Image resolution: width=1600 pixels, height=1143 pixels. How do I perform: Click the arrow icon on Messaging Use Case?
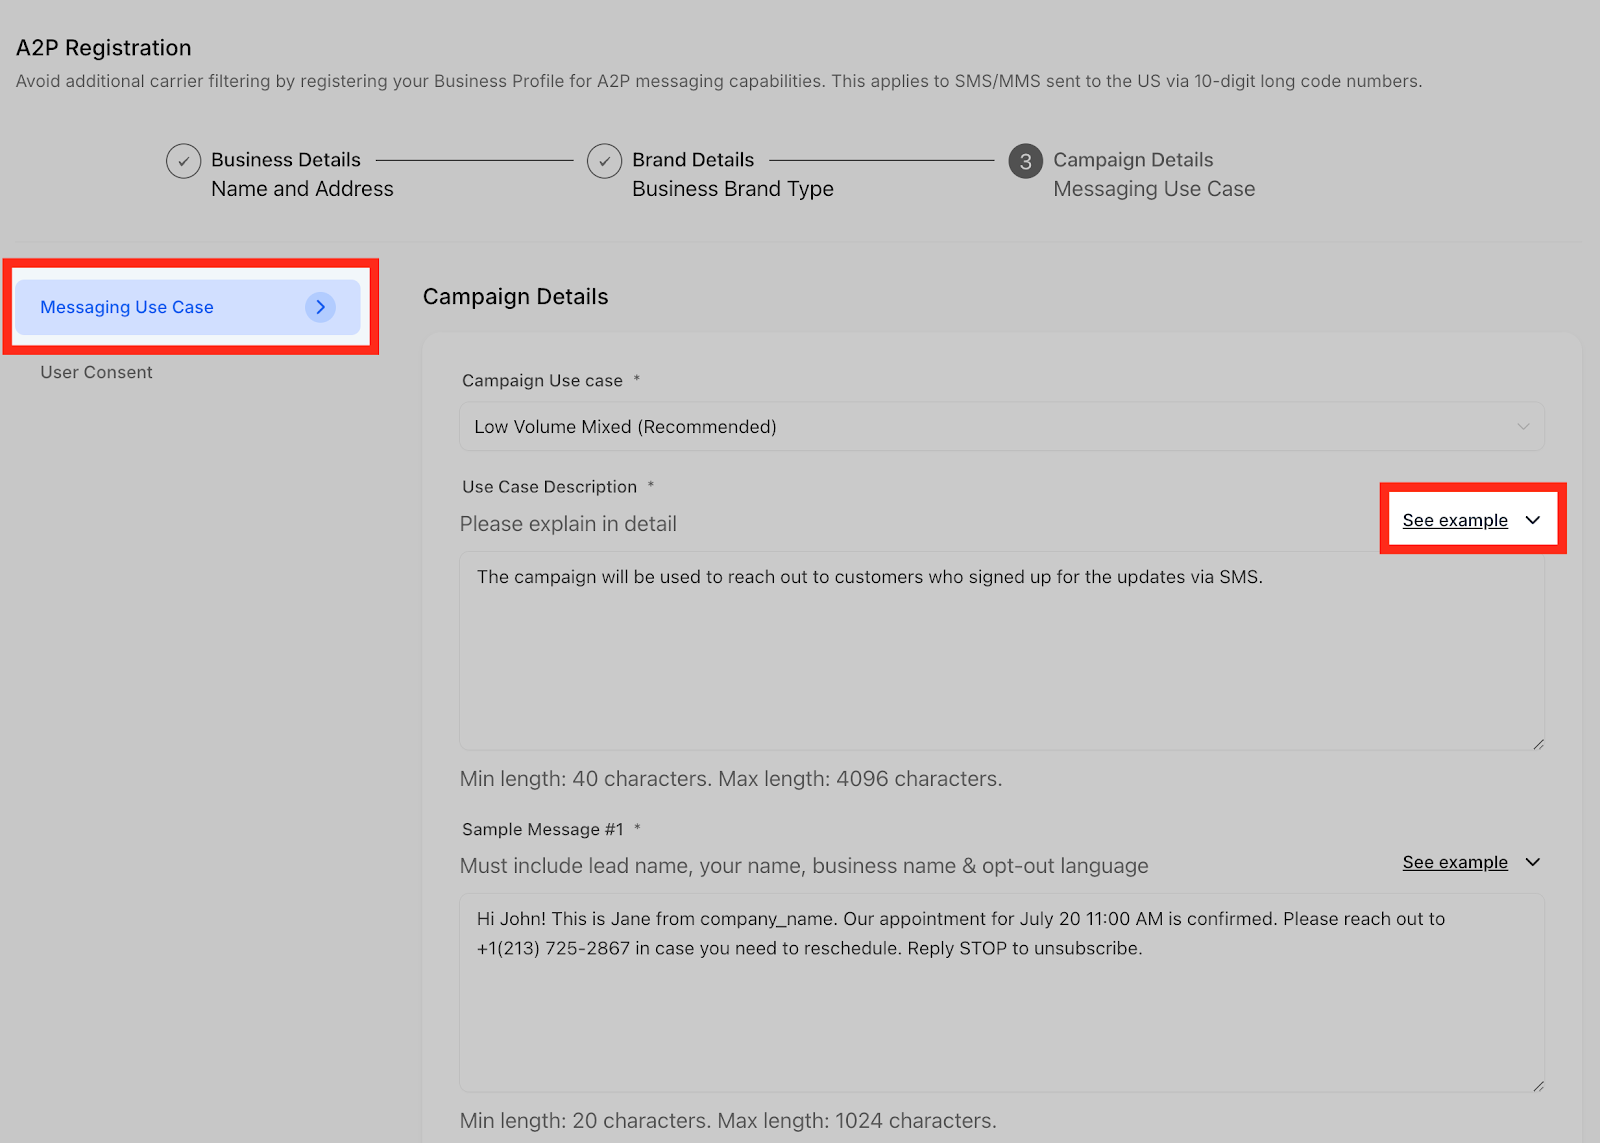(320, 307)
